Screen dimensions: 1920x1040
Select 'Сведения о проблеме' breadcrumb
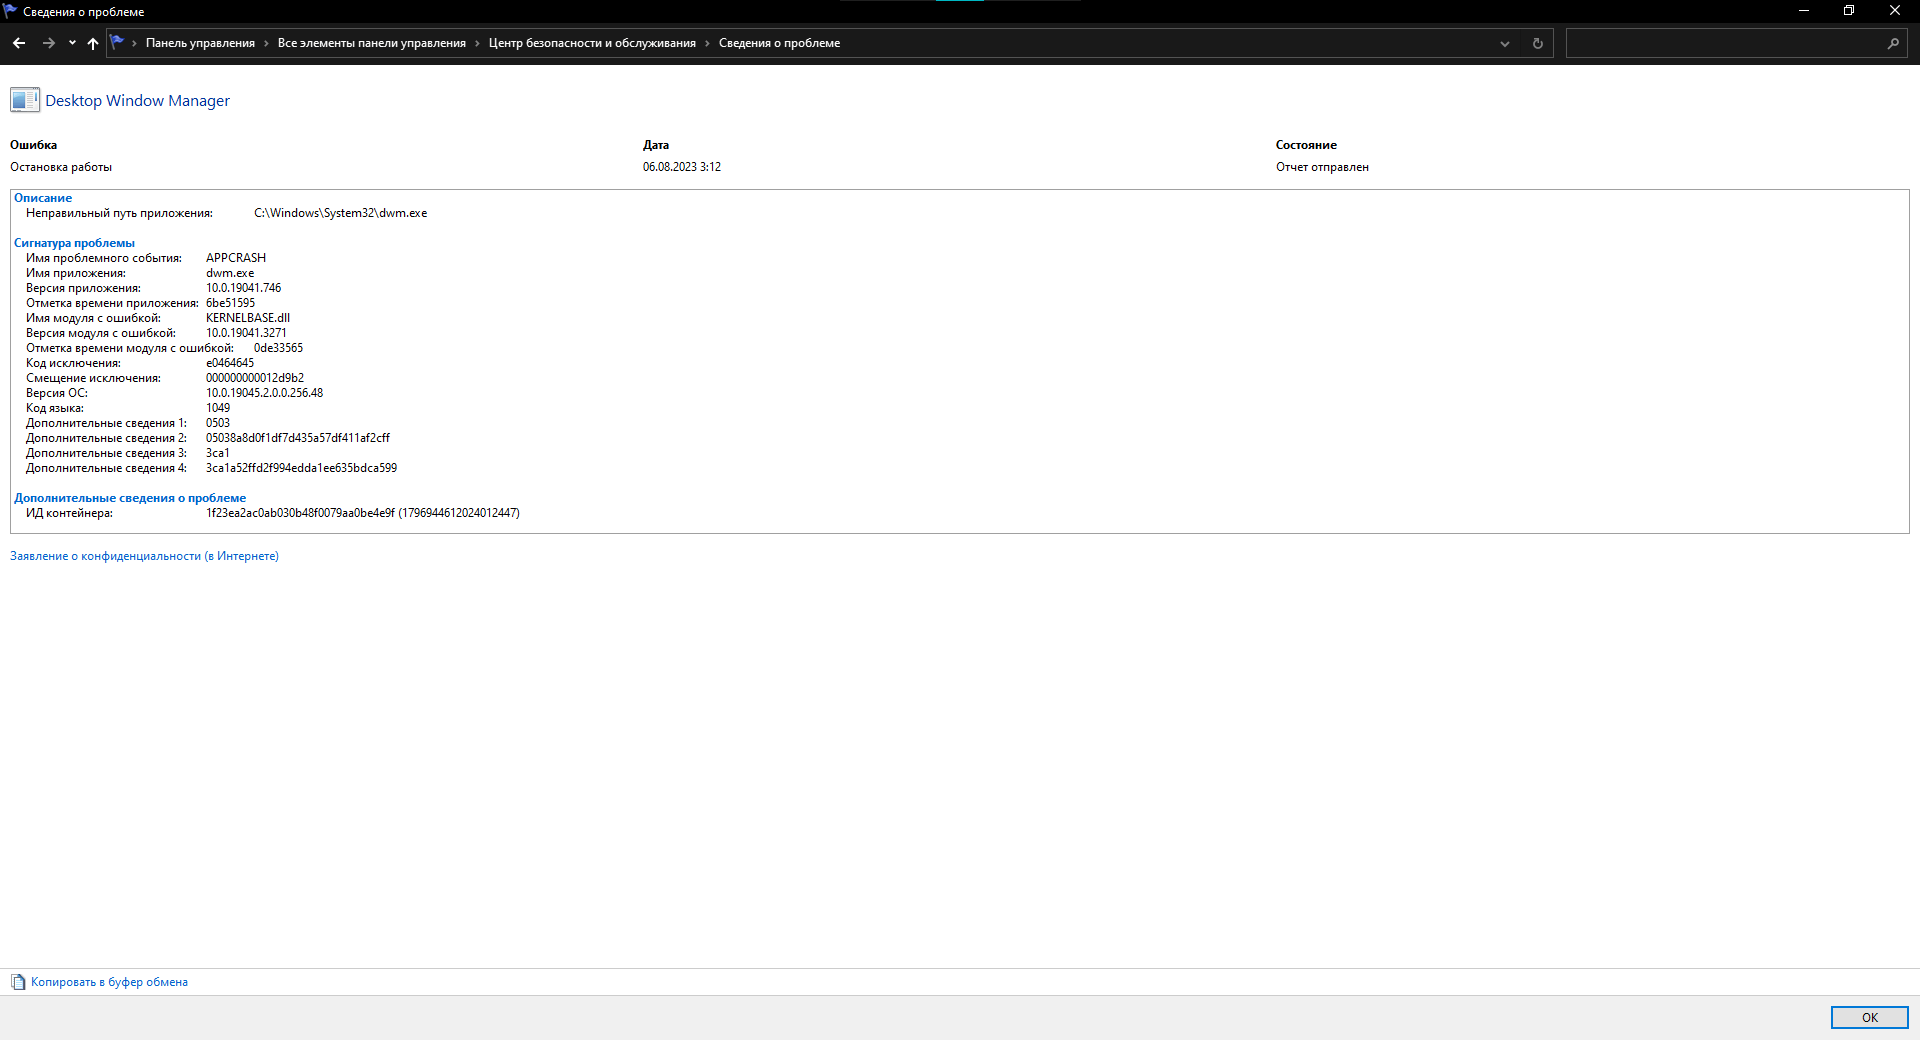[779, 43]
